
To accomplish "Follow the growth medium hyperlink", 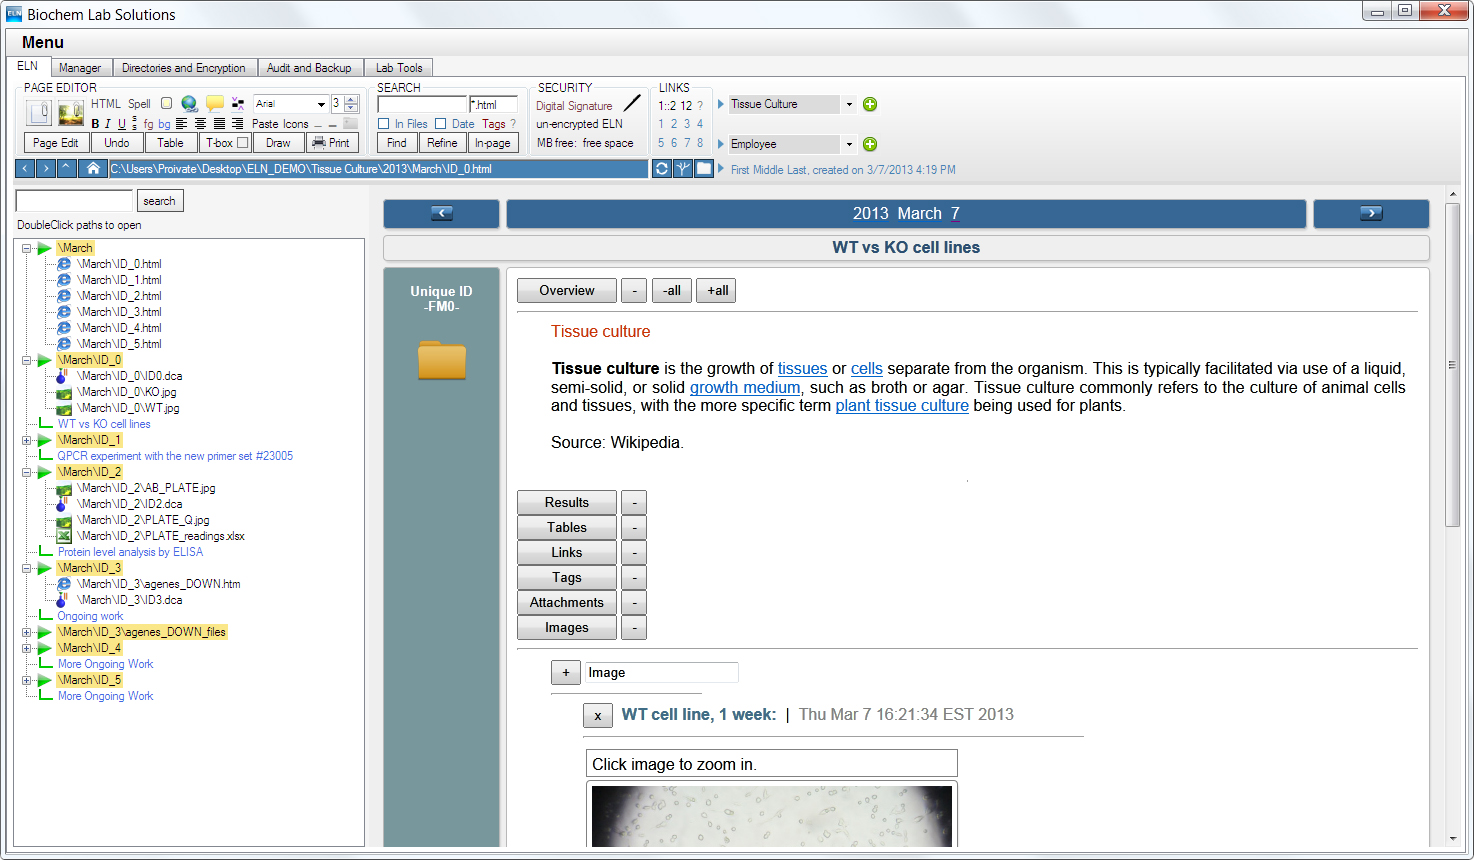I will (745, 388).
